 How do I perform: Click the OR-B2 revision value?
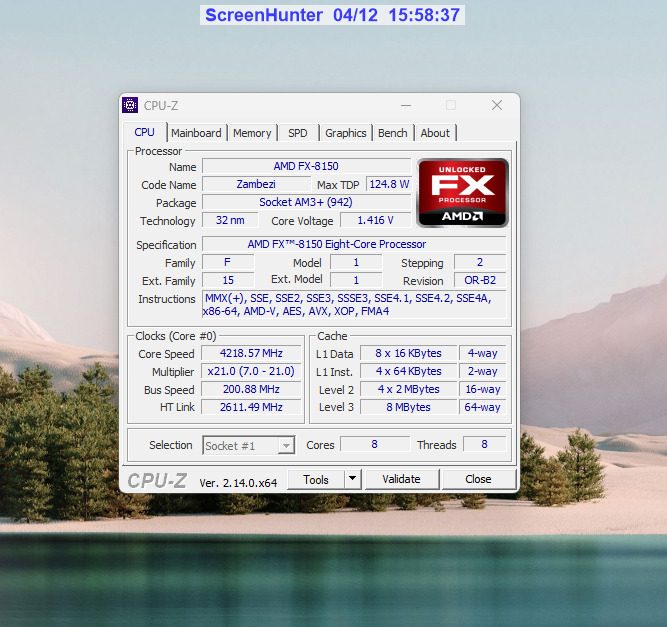tap(480, 280)
